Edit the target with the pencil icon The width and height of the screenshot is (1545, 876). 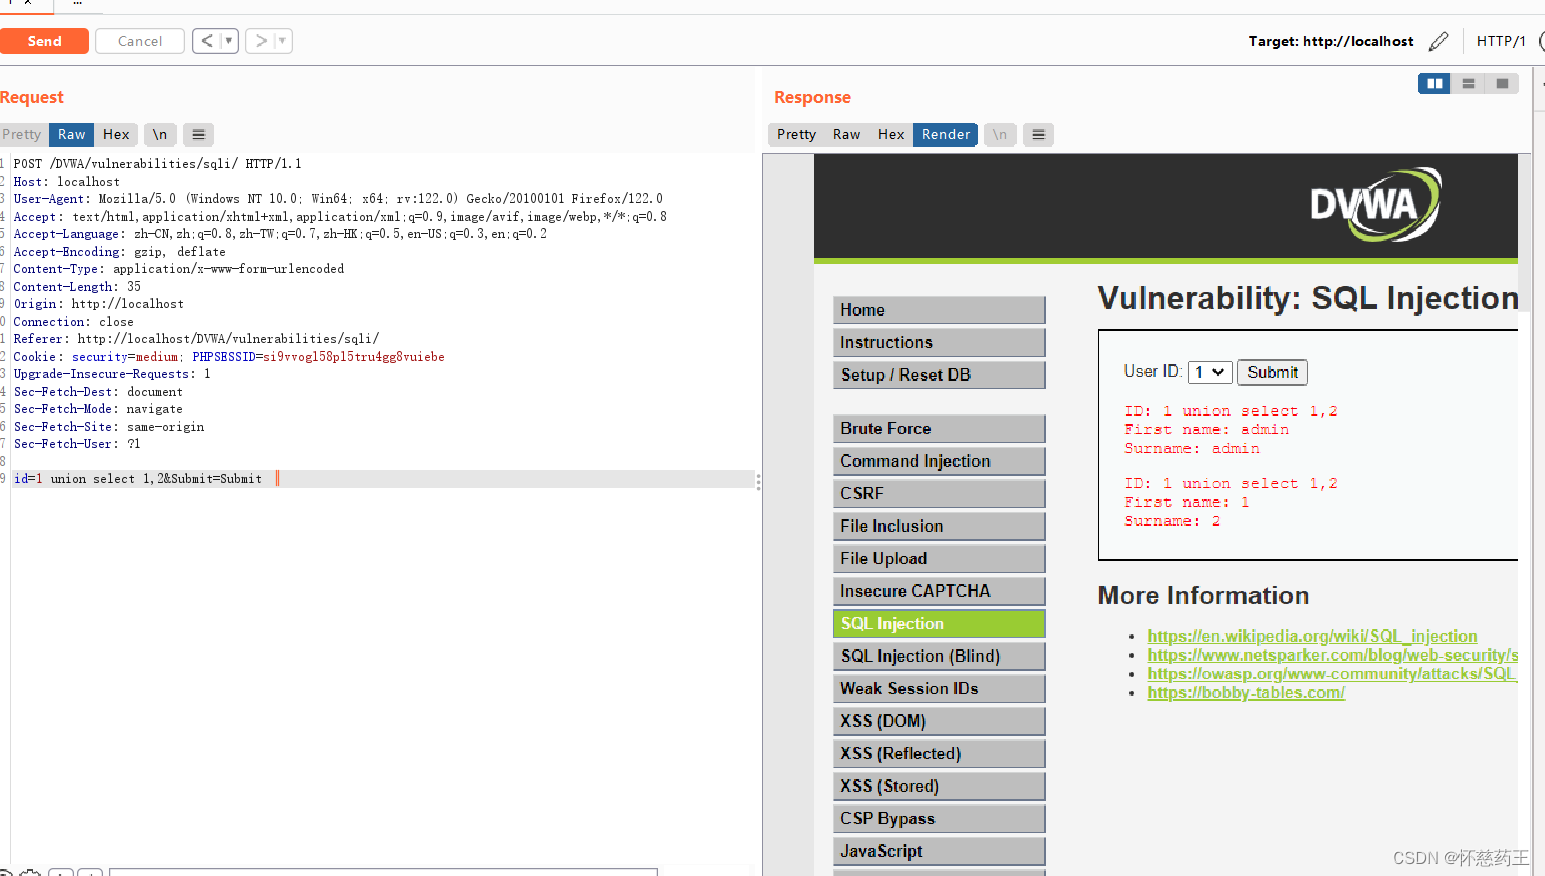point(1438,41)
